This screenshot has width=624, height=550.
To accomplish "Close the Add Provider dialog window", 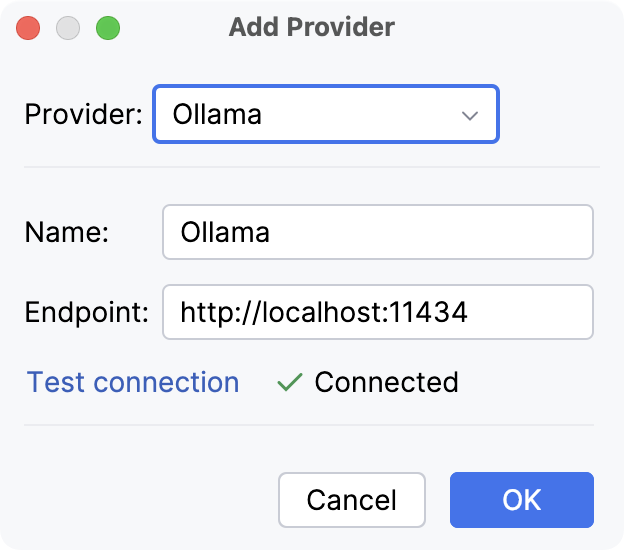I will [x=28, y=27].
